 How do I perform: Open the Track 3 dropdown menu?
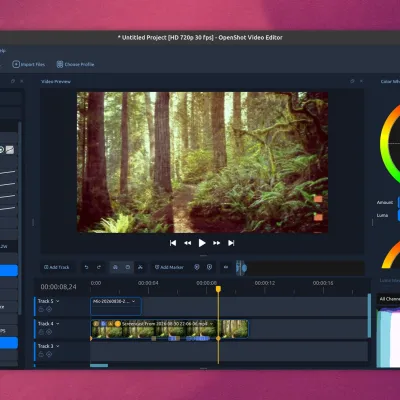(x=58, y=346)
